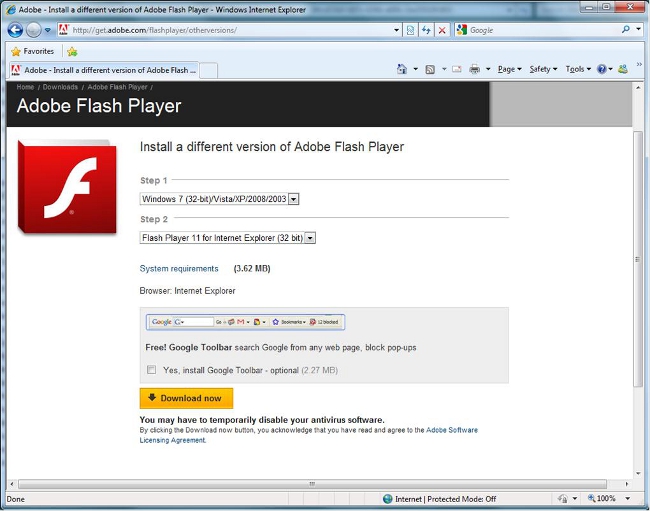
Task: Open the Favorites center
Action: [33, 51]
